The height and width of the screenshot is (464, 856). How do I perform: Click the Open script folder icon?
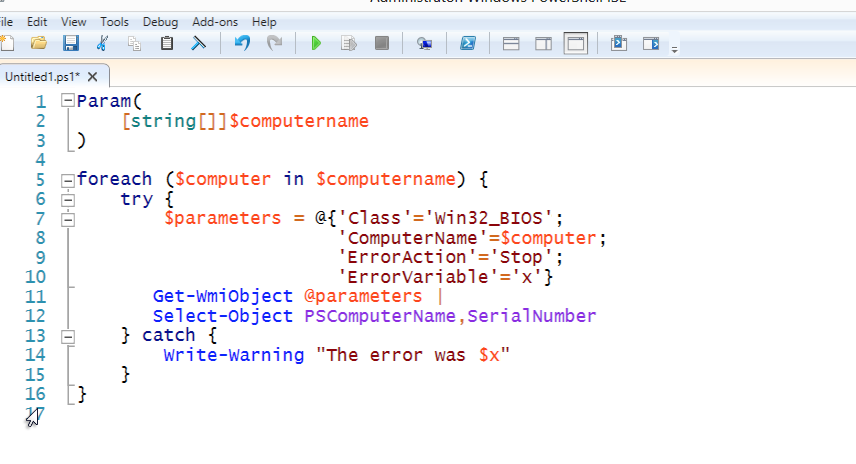39,43
